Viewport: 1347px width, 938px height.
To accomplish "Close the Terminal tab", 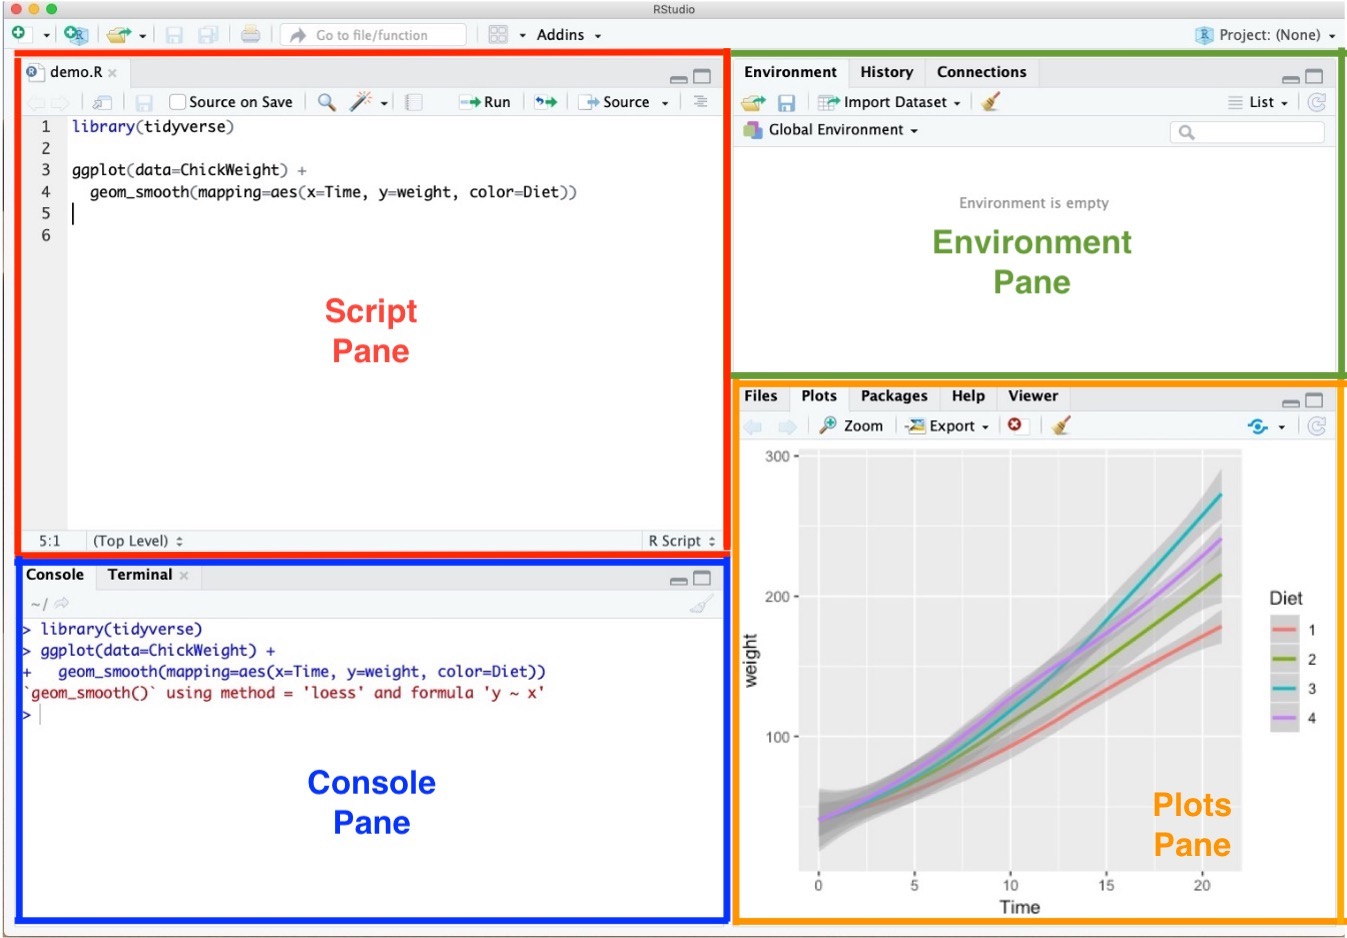I will click(184, 576).
